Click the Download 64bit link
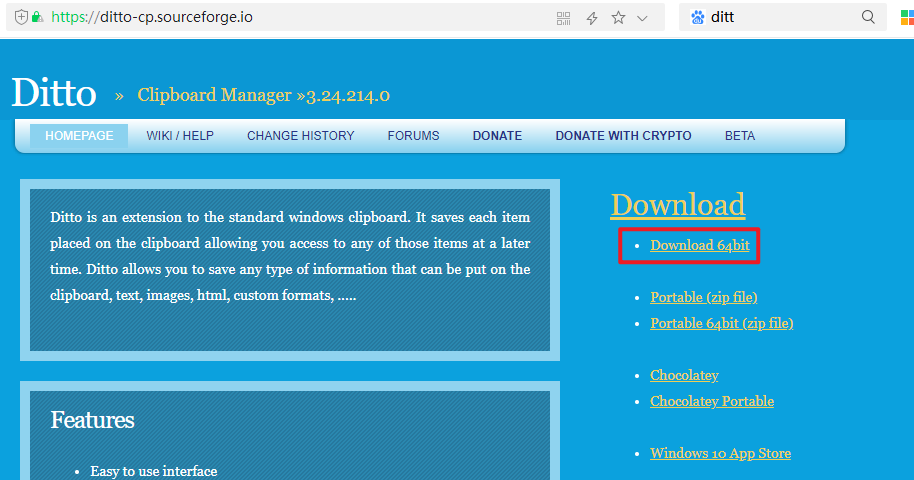The image size is (914, 480). point(699,246)
